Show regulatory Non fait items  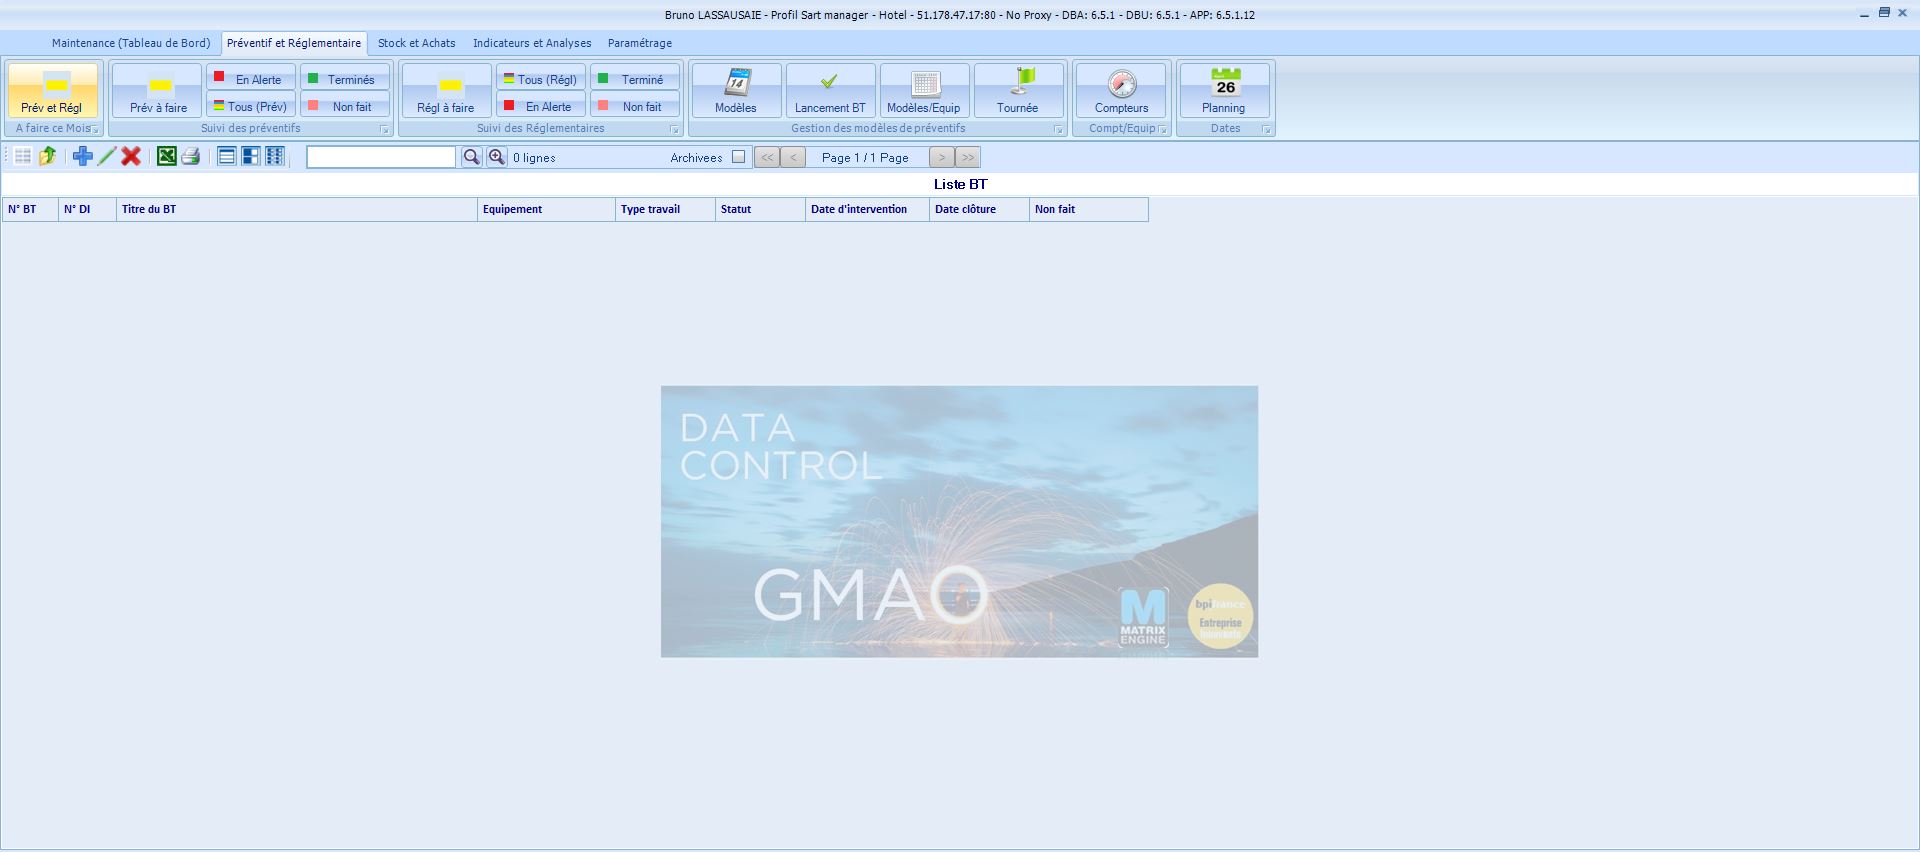635,105
